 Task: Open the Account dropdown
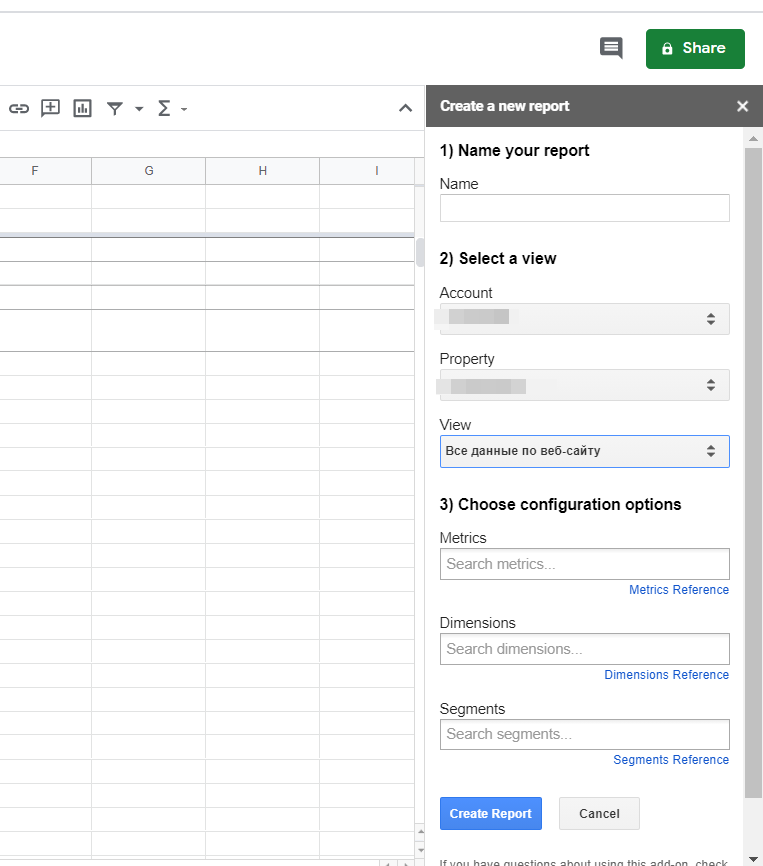pyautogui.click(x=585, y=319)
